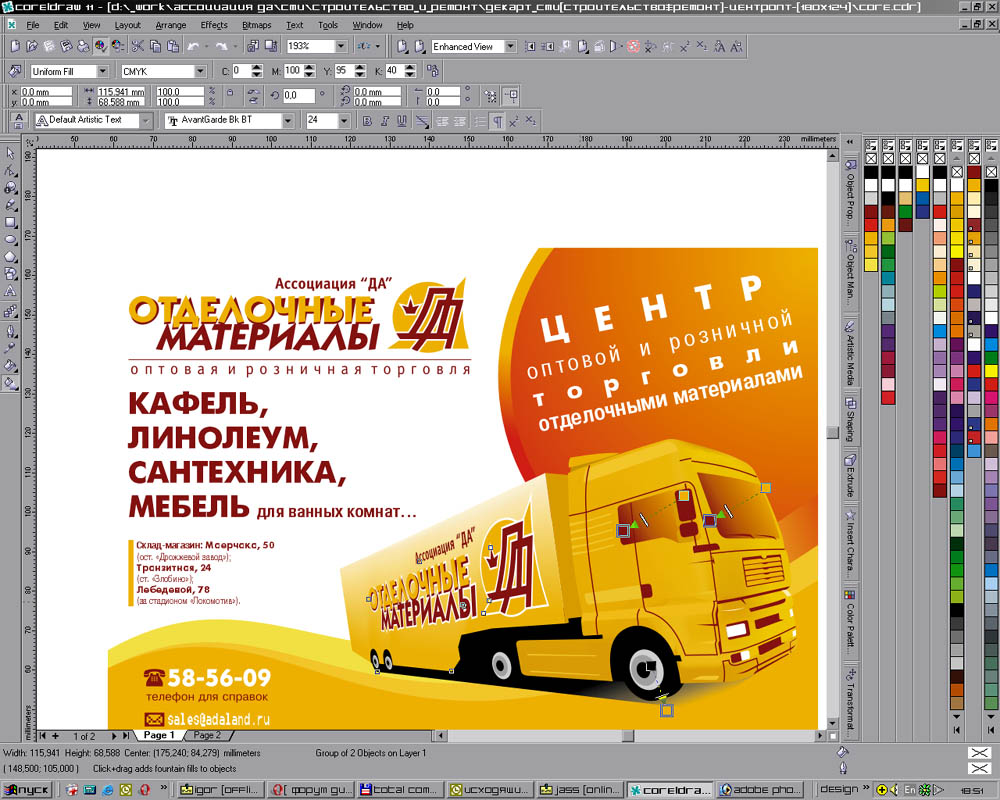Click the Copy icon in the toolbar

[155, 46]
